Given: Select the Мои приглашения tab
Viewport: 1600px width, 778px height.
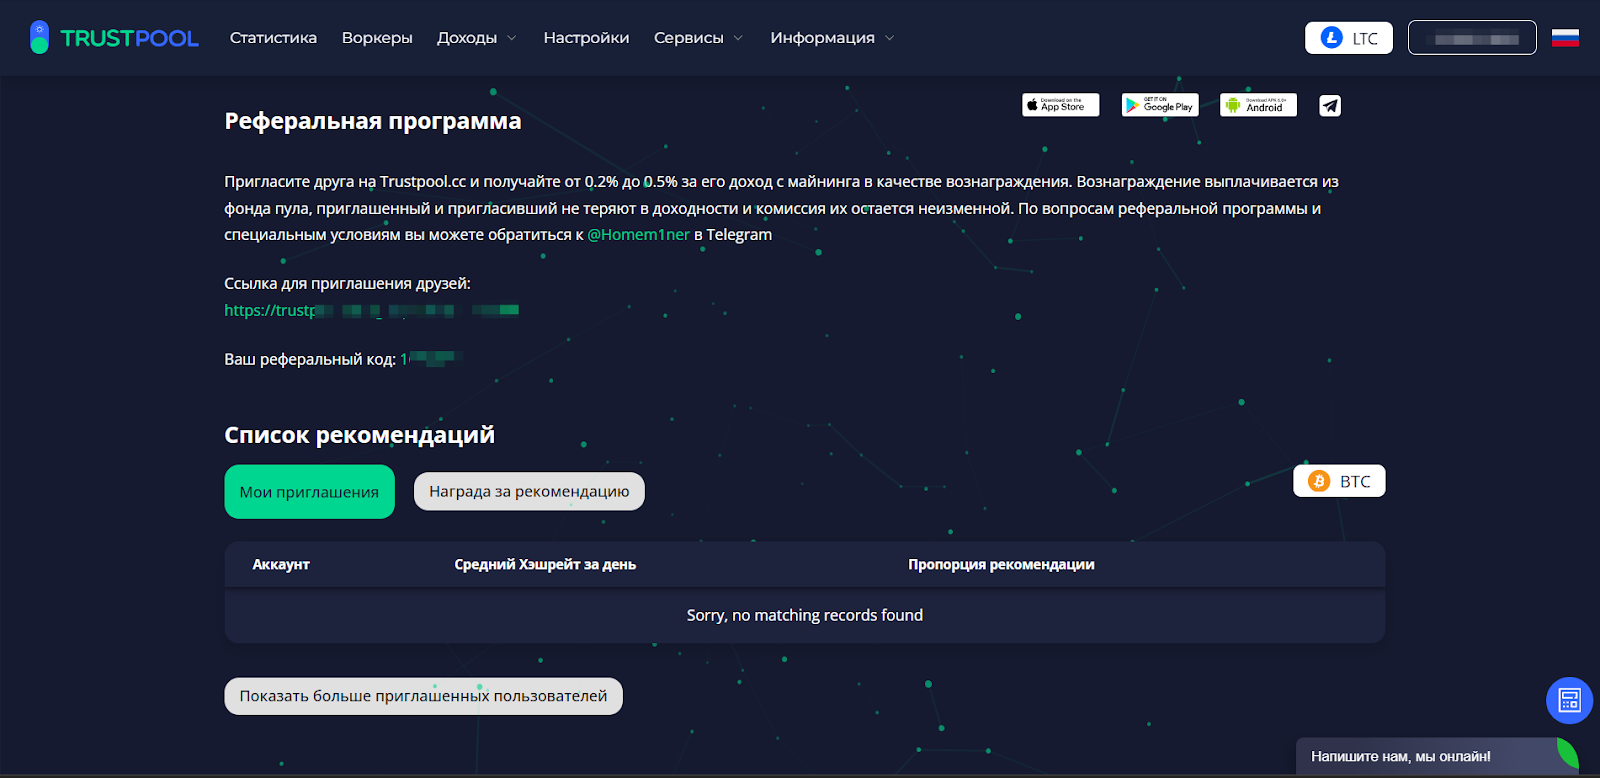Looking at the screenshot, I should click(309, 491).
